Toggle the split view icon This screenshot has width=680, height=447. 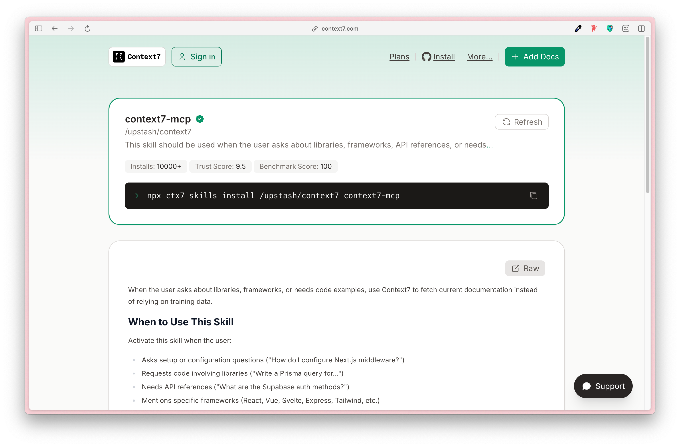tap(641, 29)
